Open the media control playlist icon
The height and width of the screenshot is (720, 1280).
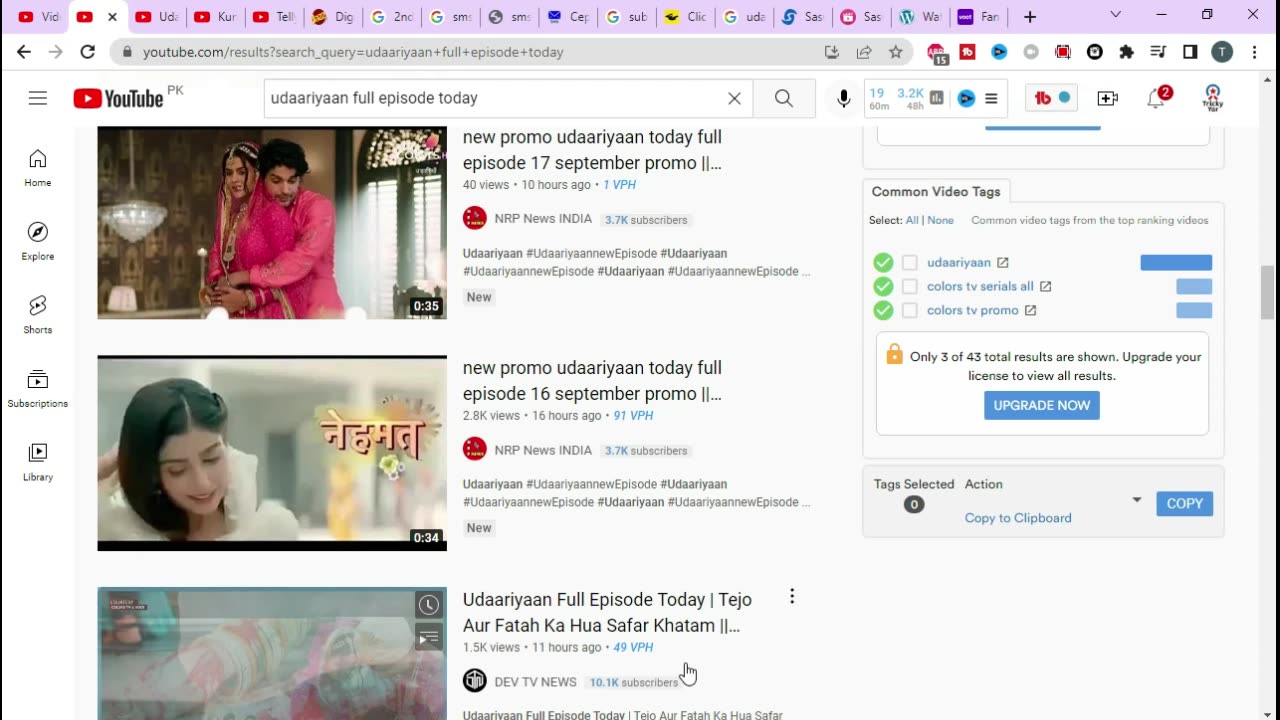point(1158,52)
